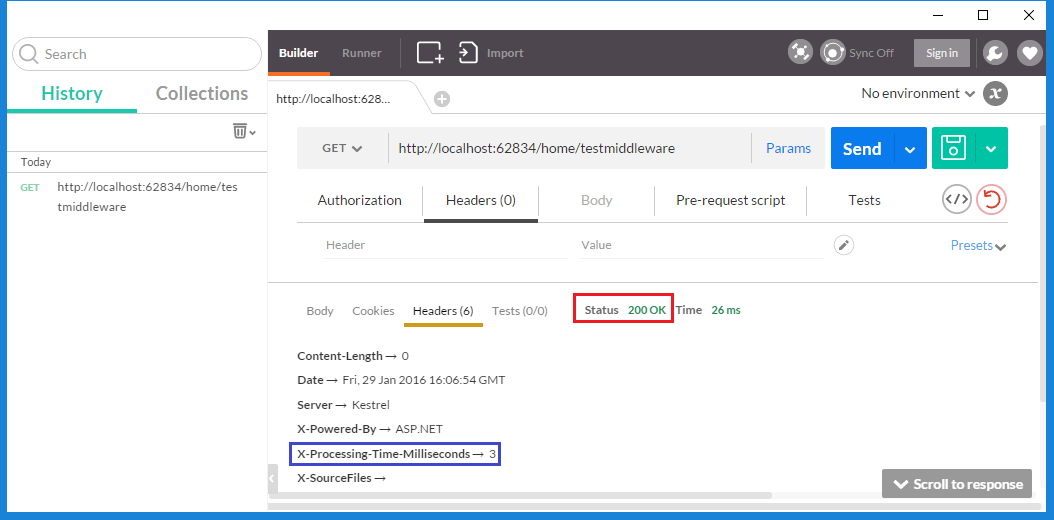Image resolution: width=1054 pixels, height=520 pixels.
Task: Click the Server → Kestrel header row
Action: point(343,405)
